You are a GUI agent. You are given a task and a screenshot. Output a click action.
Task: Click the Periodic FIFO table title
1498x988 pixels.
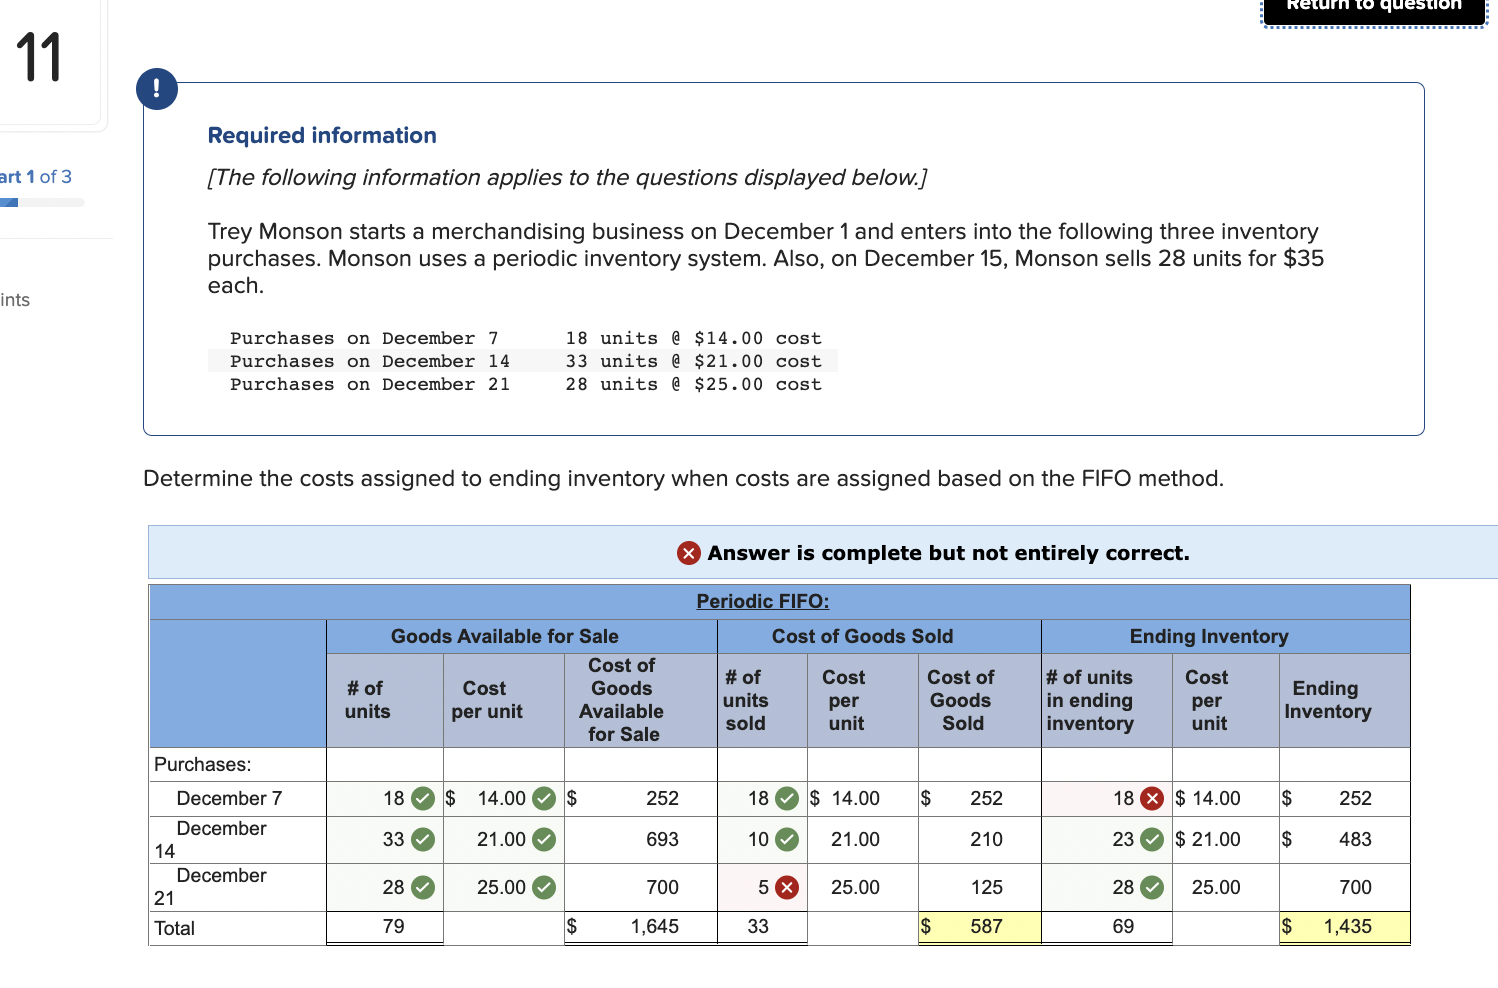763,601
